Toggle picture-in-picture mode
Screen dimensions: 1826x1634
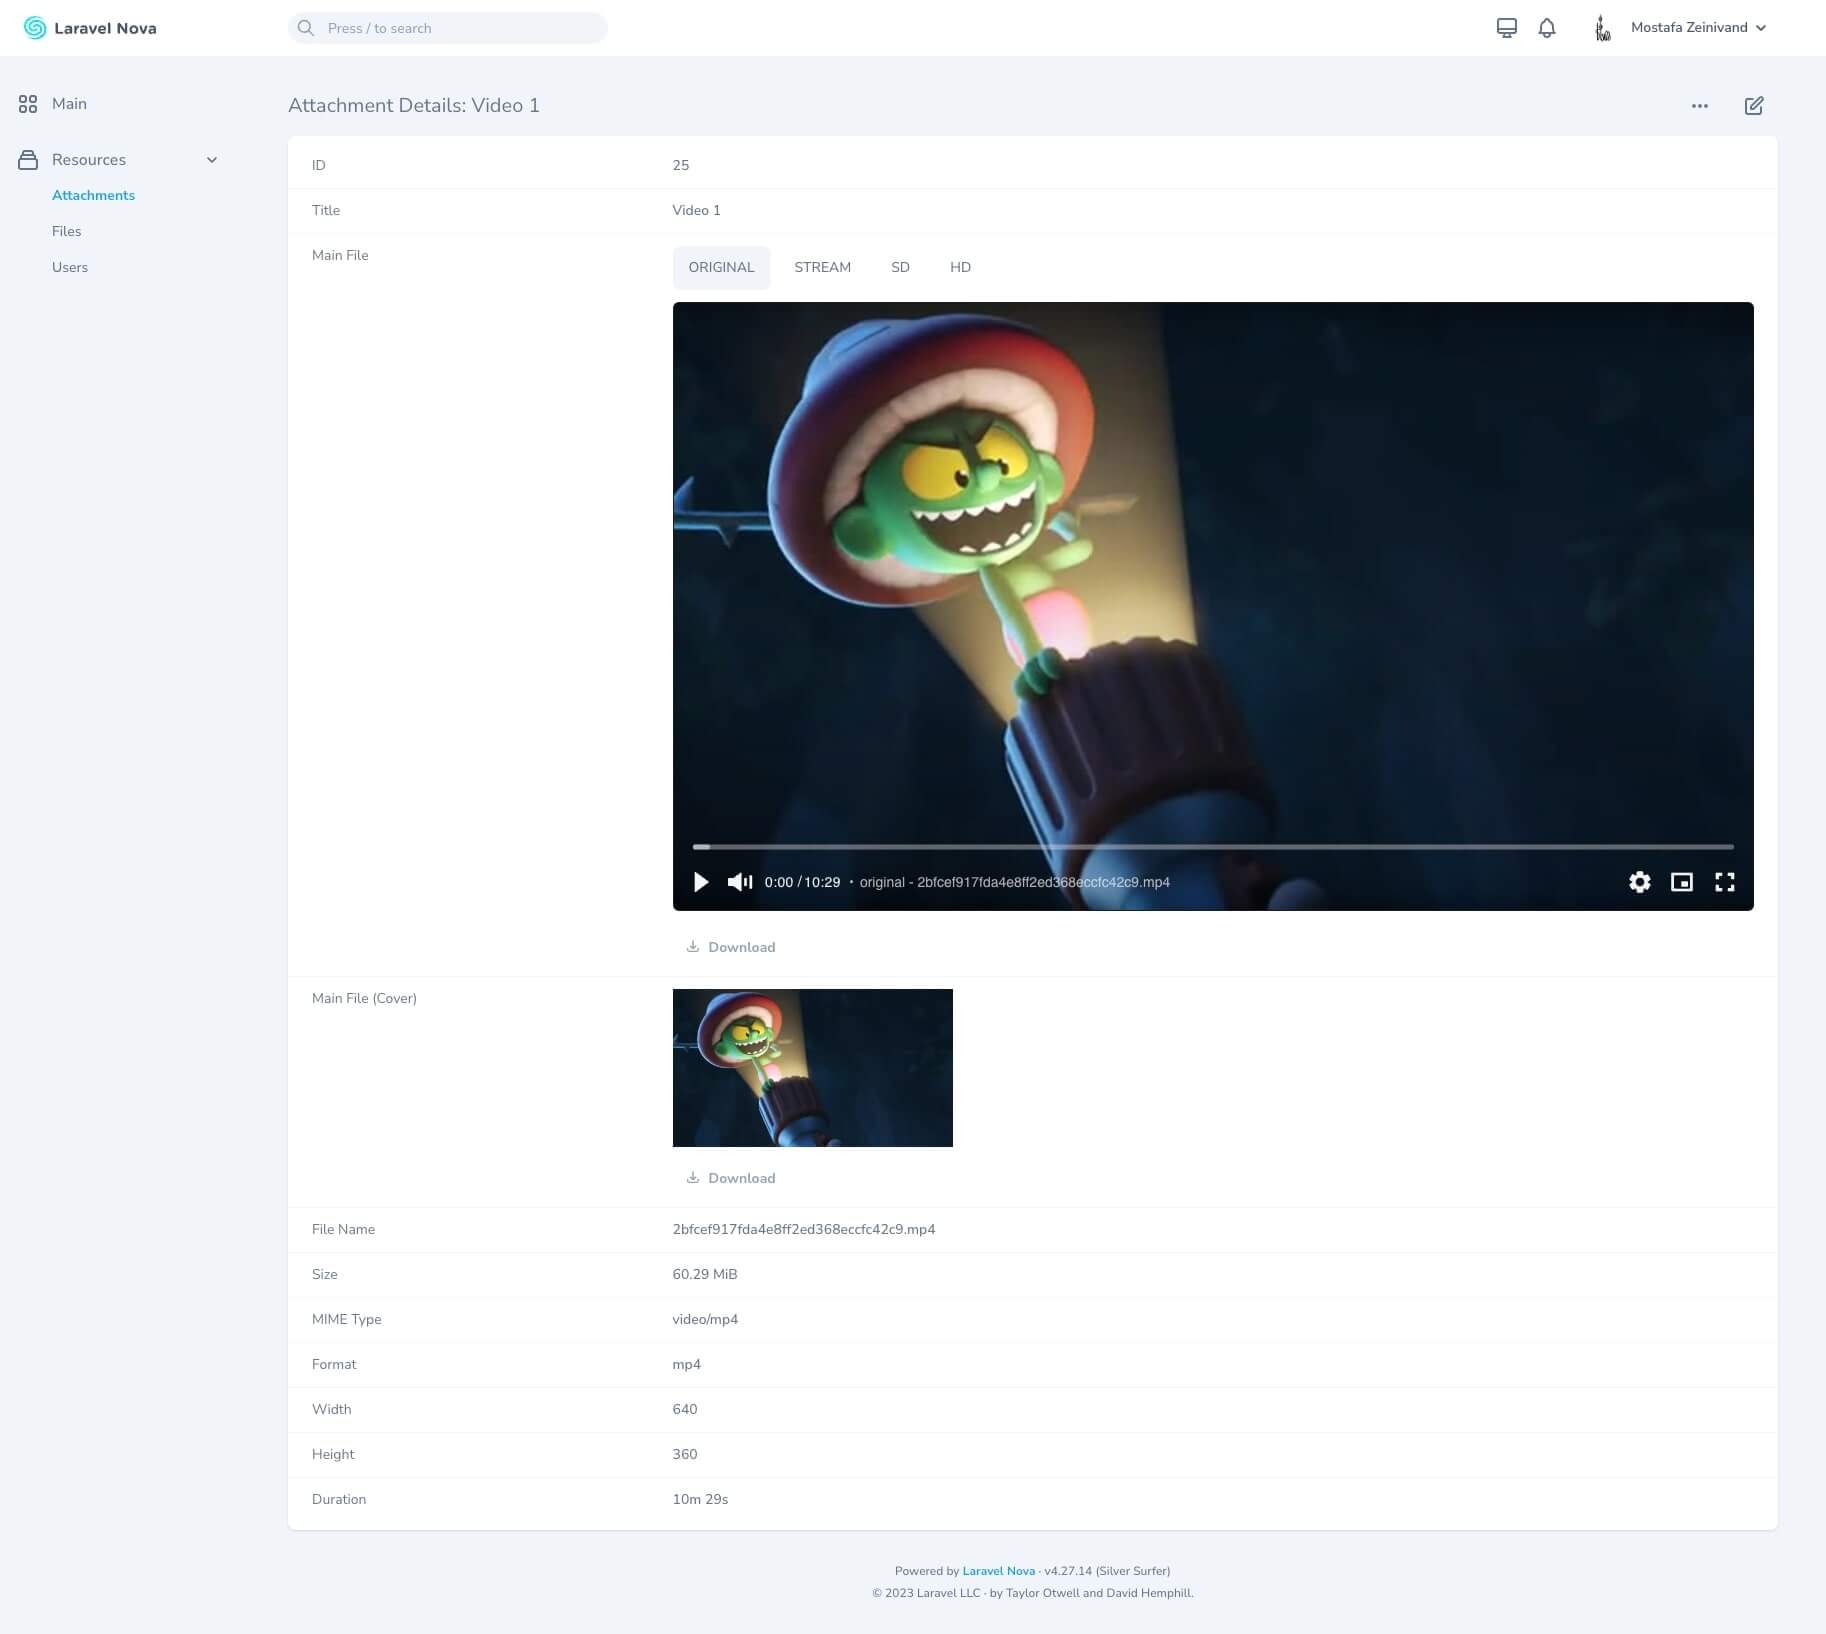(1682, 882)
